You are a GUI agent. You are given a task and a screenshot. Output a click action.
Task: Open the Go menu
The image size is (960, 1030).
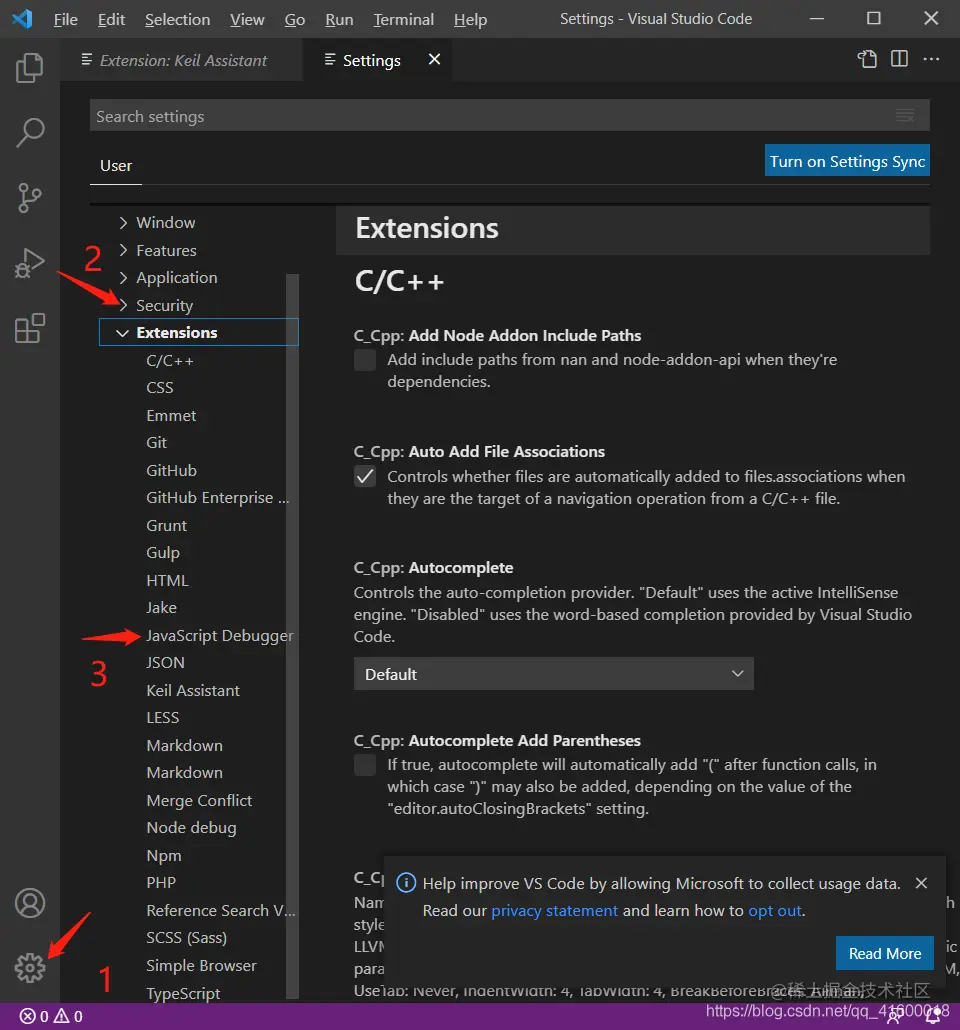pyautogui.click(x=294, y=20)
